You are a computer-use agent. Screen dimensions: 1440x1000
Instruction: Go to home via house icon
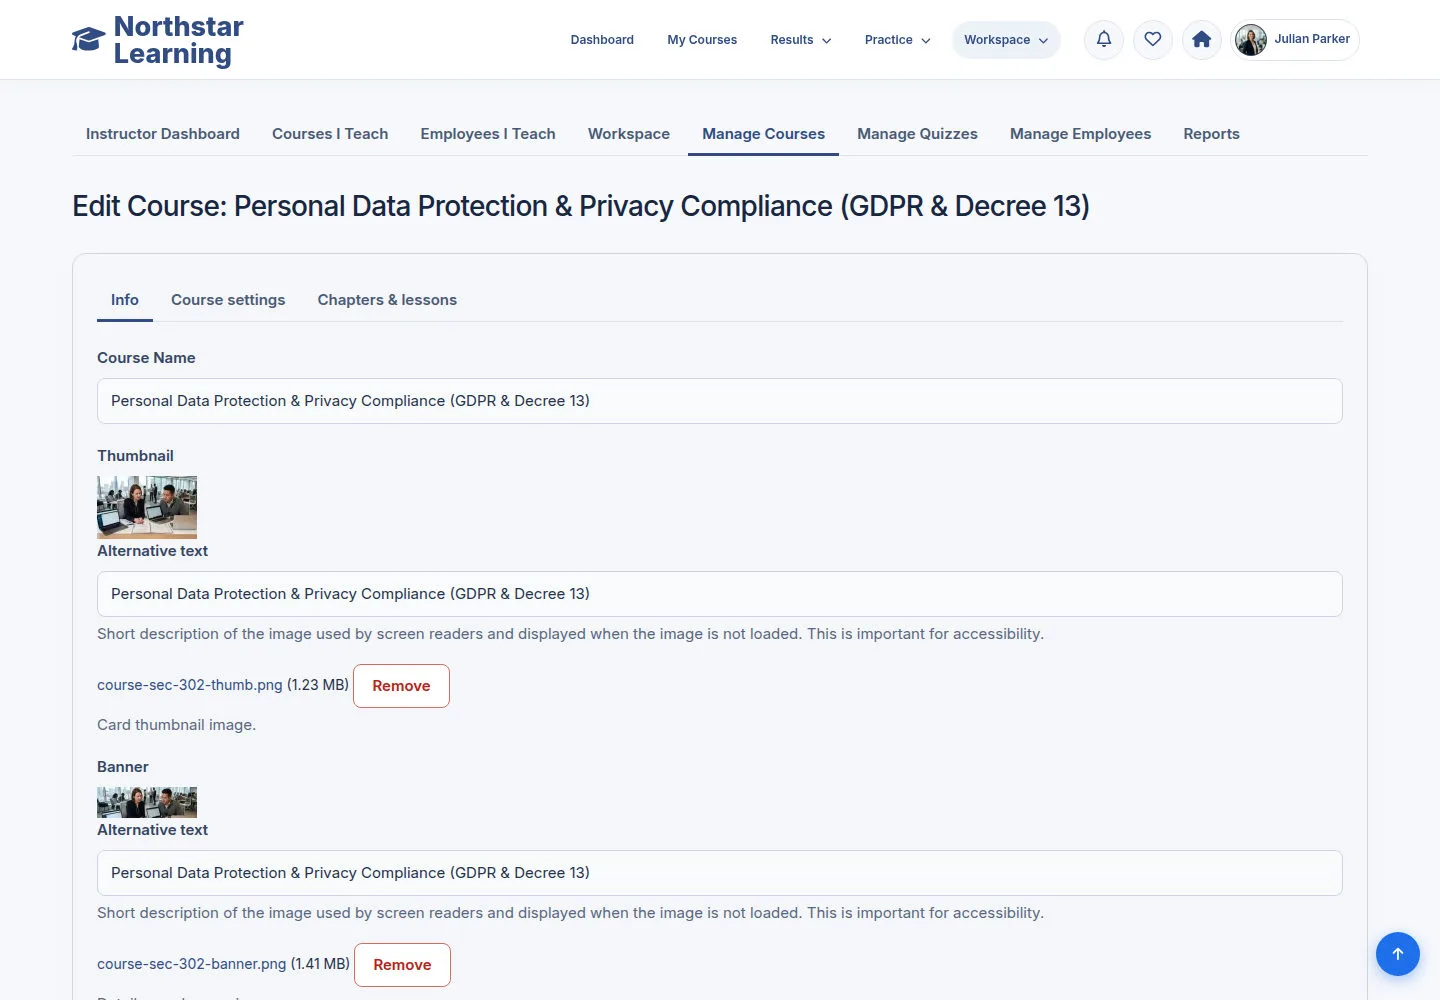[1202, 40]
